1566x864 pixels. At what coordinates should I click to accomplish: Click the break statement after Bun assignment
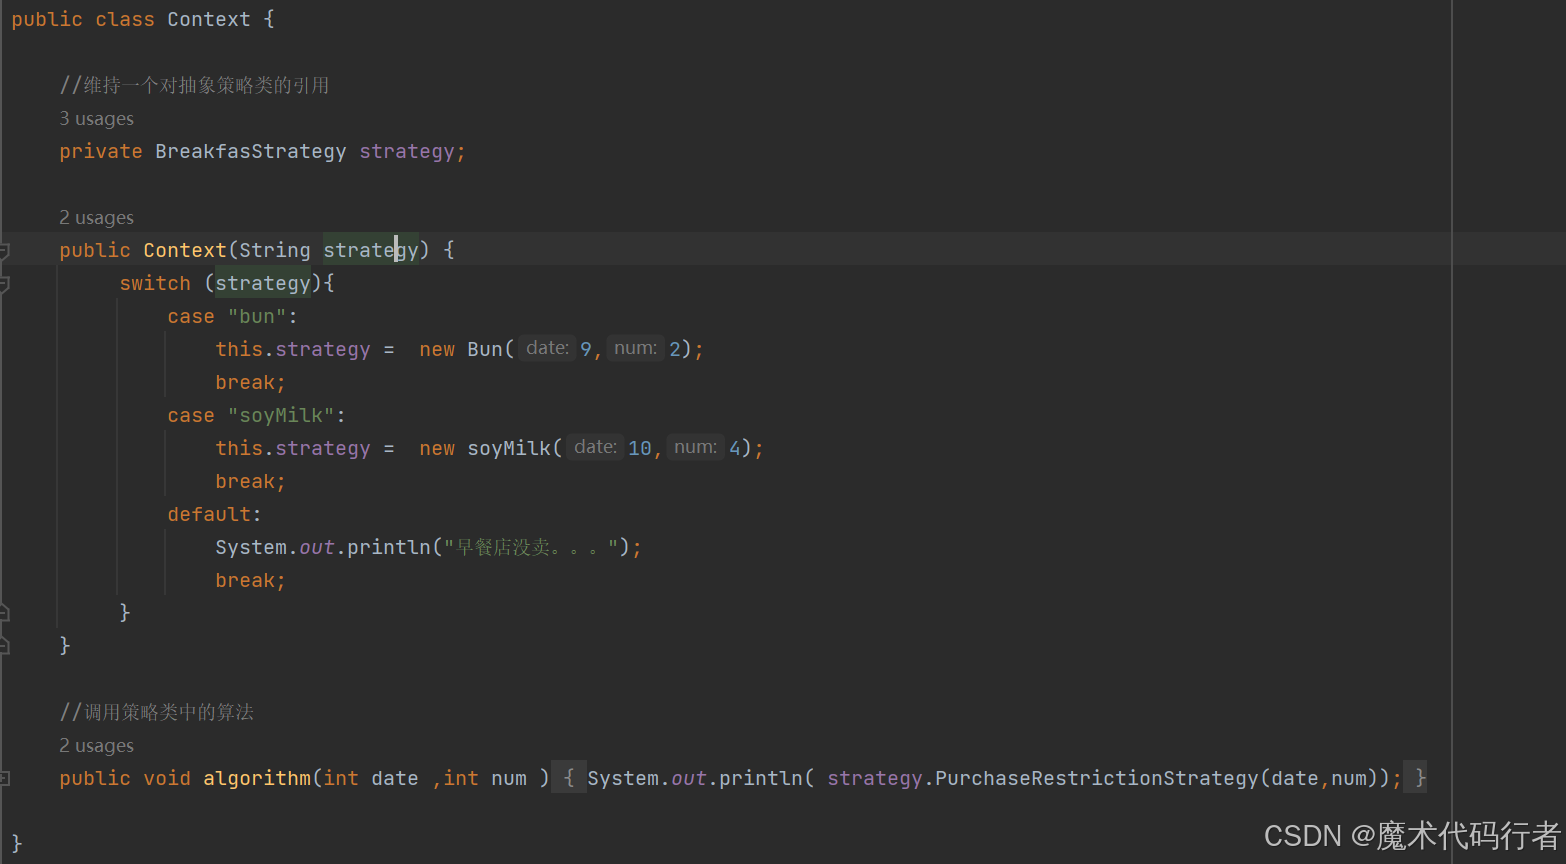(x=250, y=382)
